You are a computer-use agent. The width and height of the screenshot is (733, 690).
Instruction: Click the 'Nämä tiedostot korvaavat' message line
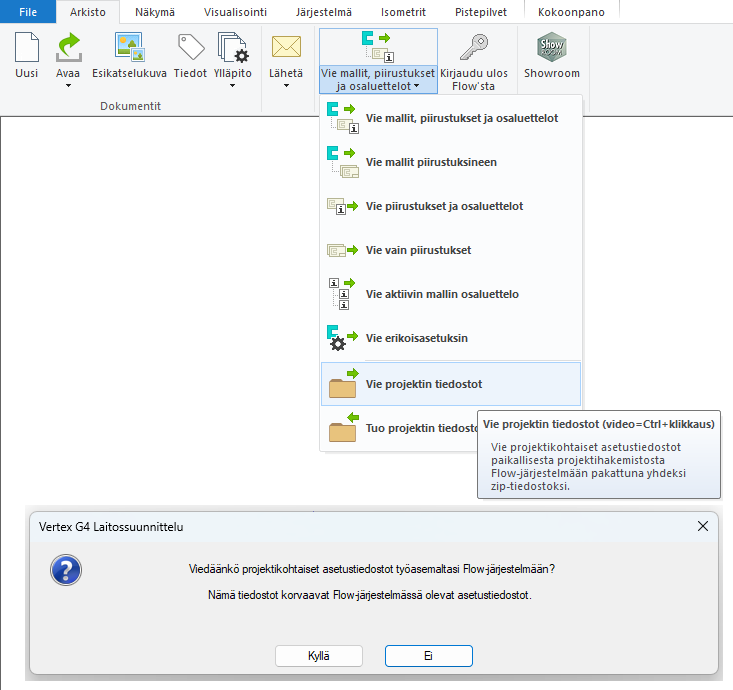click(370, 595)
